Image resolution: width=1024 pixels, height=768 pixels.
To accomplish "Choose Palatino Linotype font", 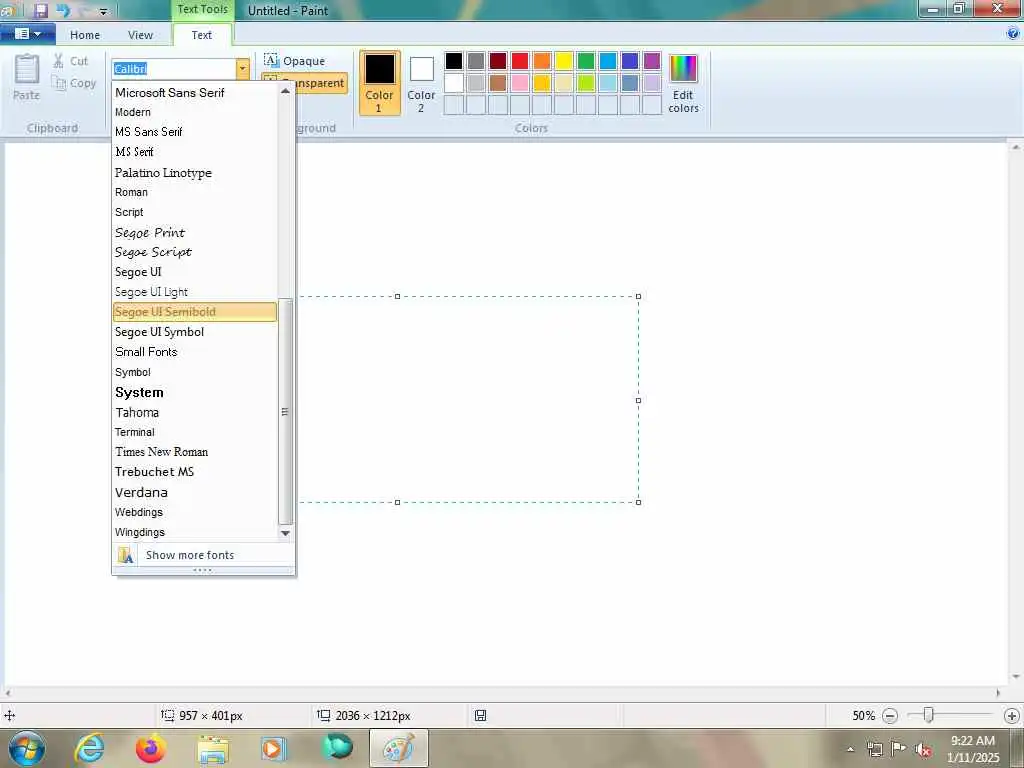I will [195, 173].
